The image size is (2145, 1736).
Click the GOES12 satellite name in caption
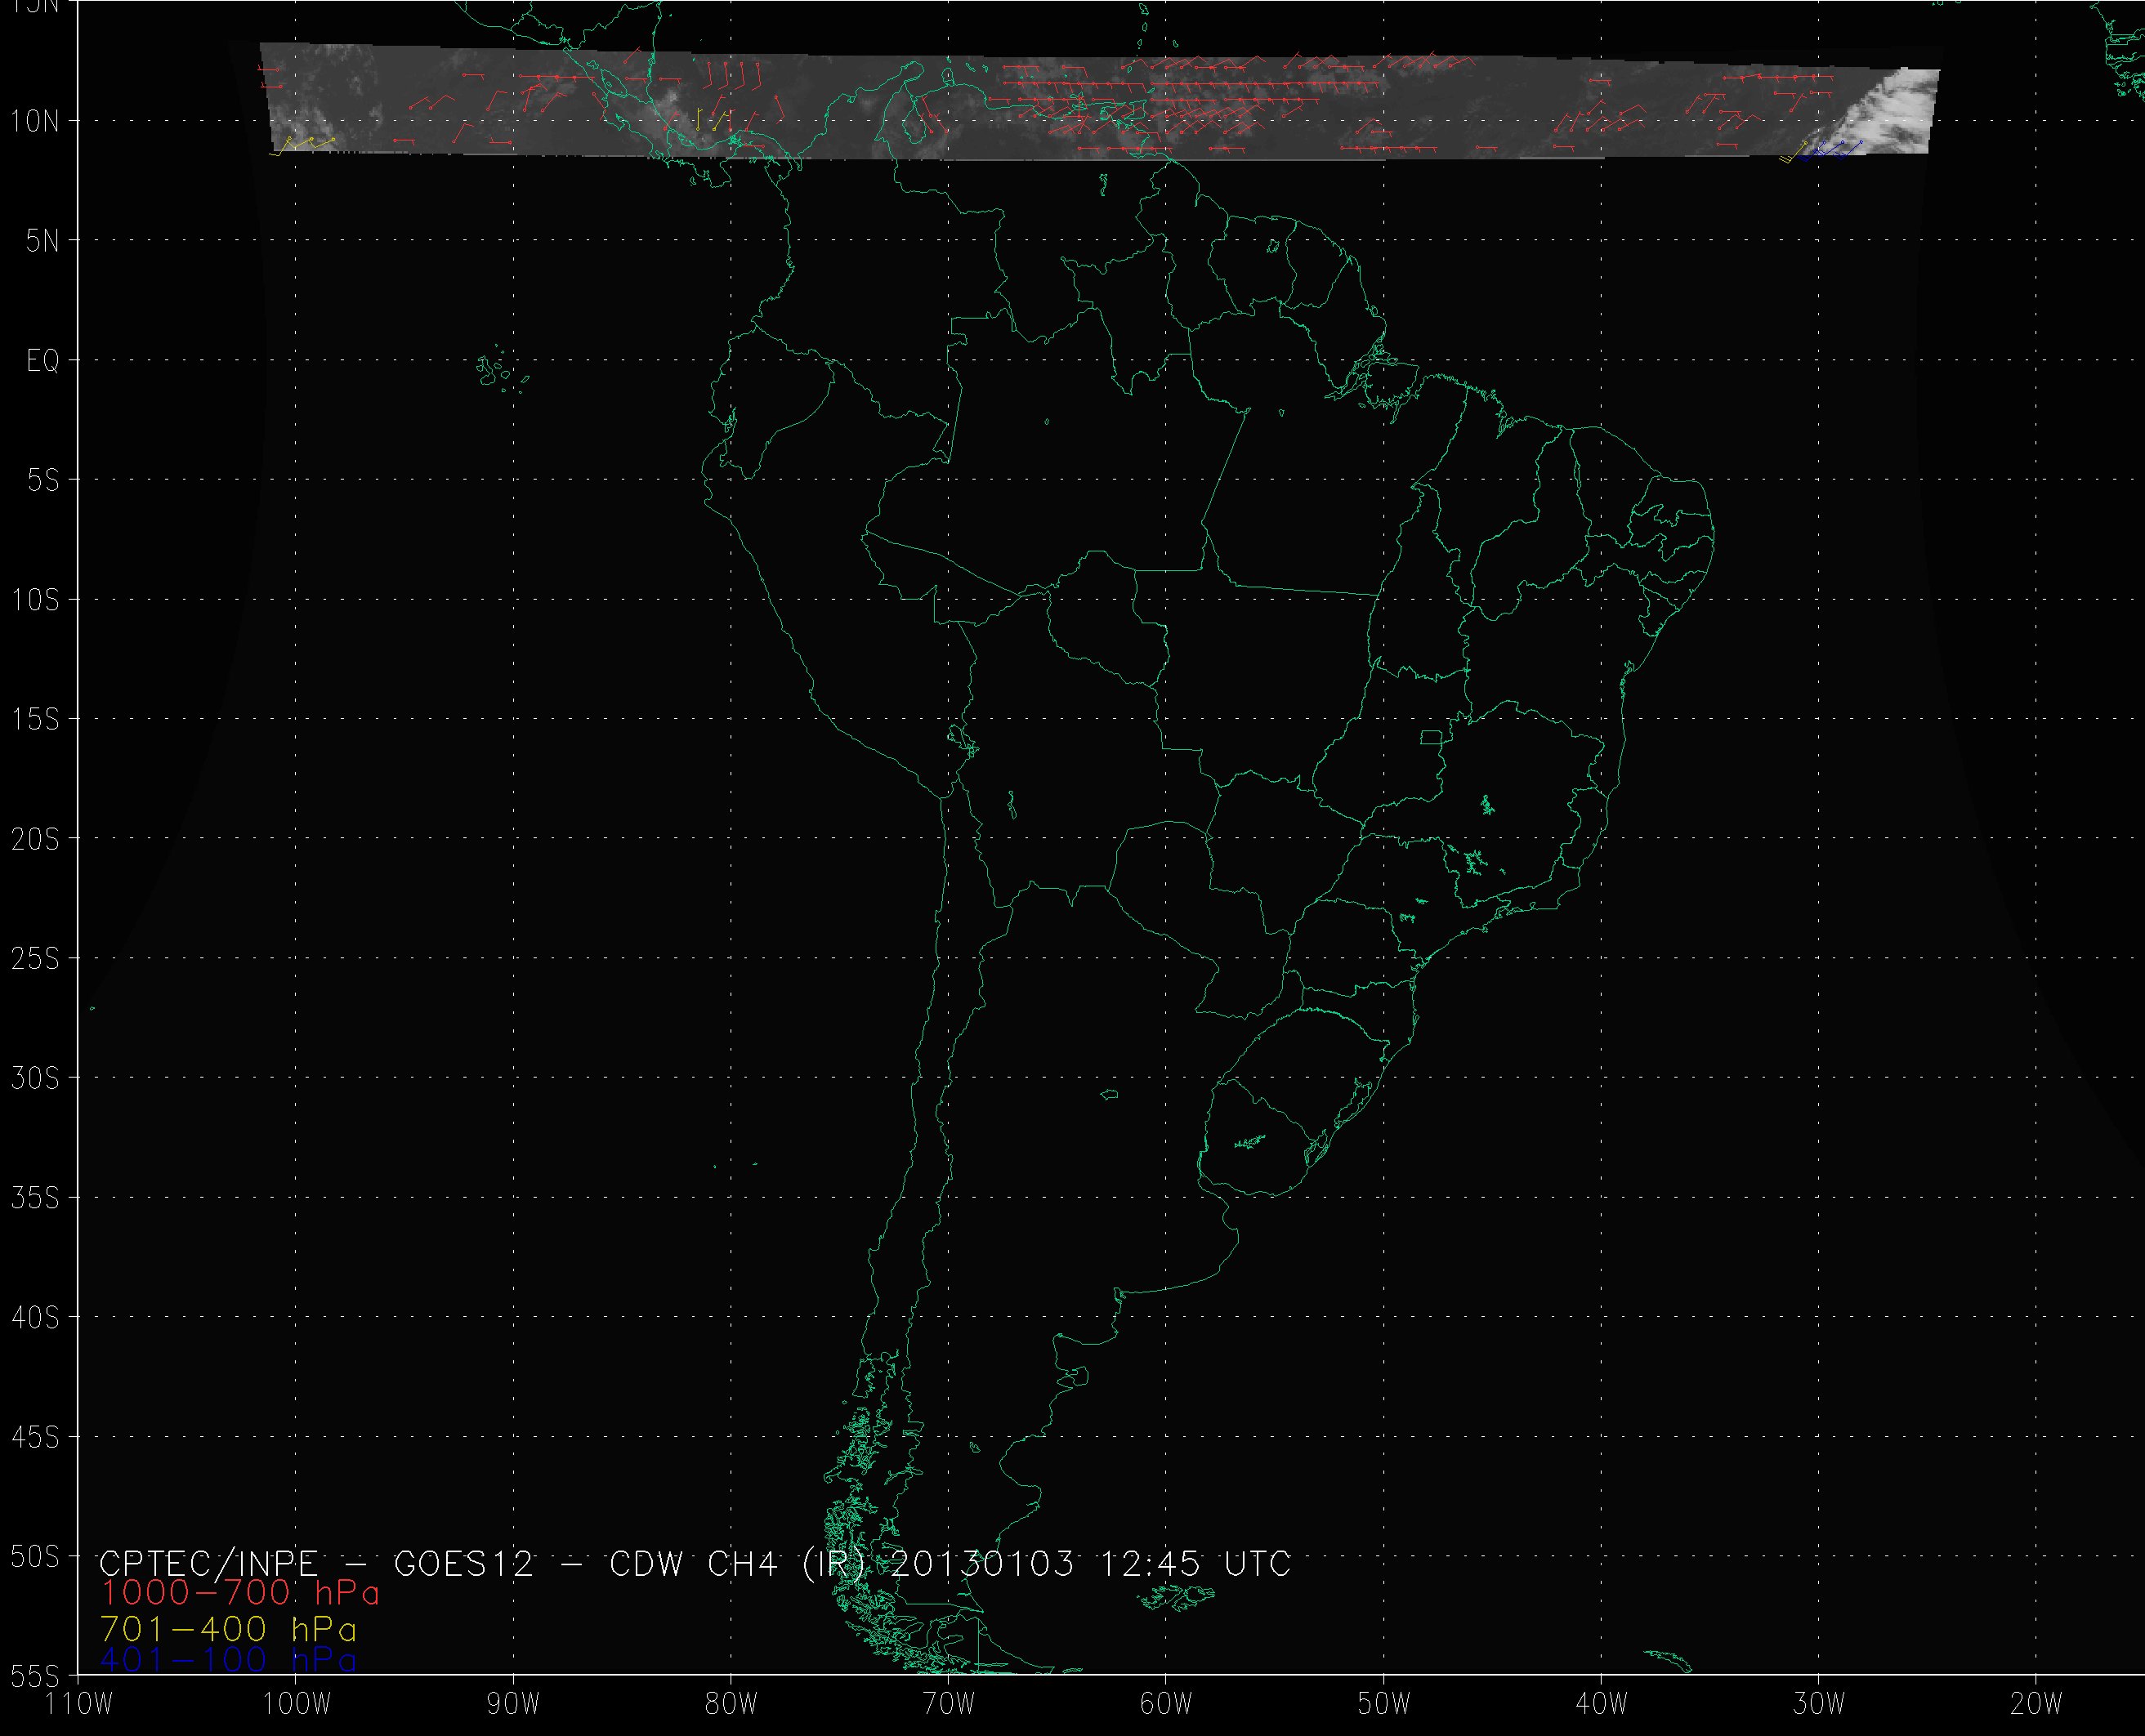pyautogui.click(x=464, y=1563)
